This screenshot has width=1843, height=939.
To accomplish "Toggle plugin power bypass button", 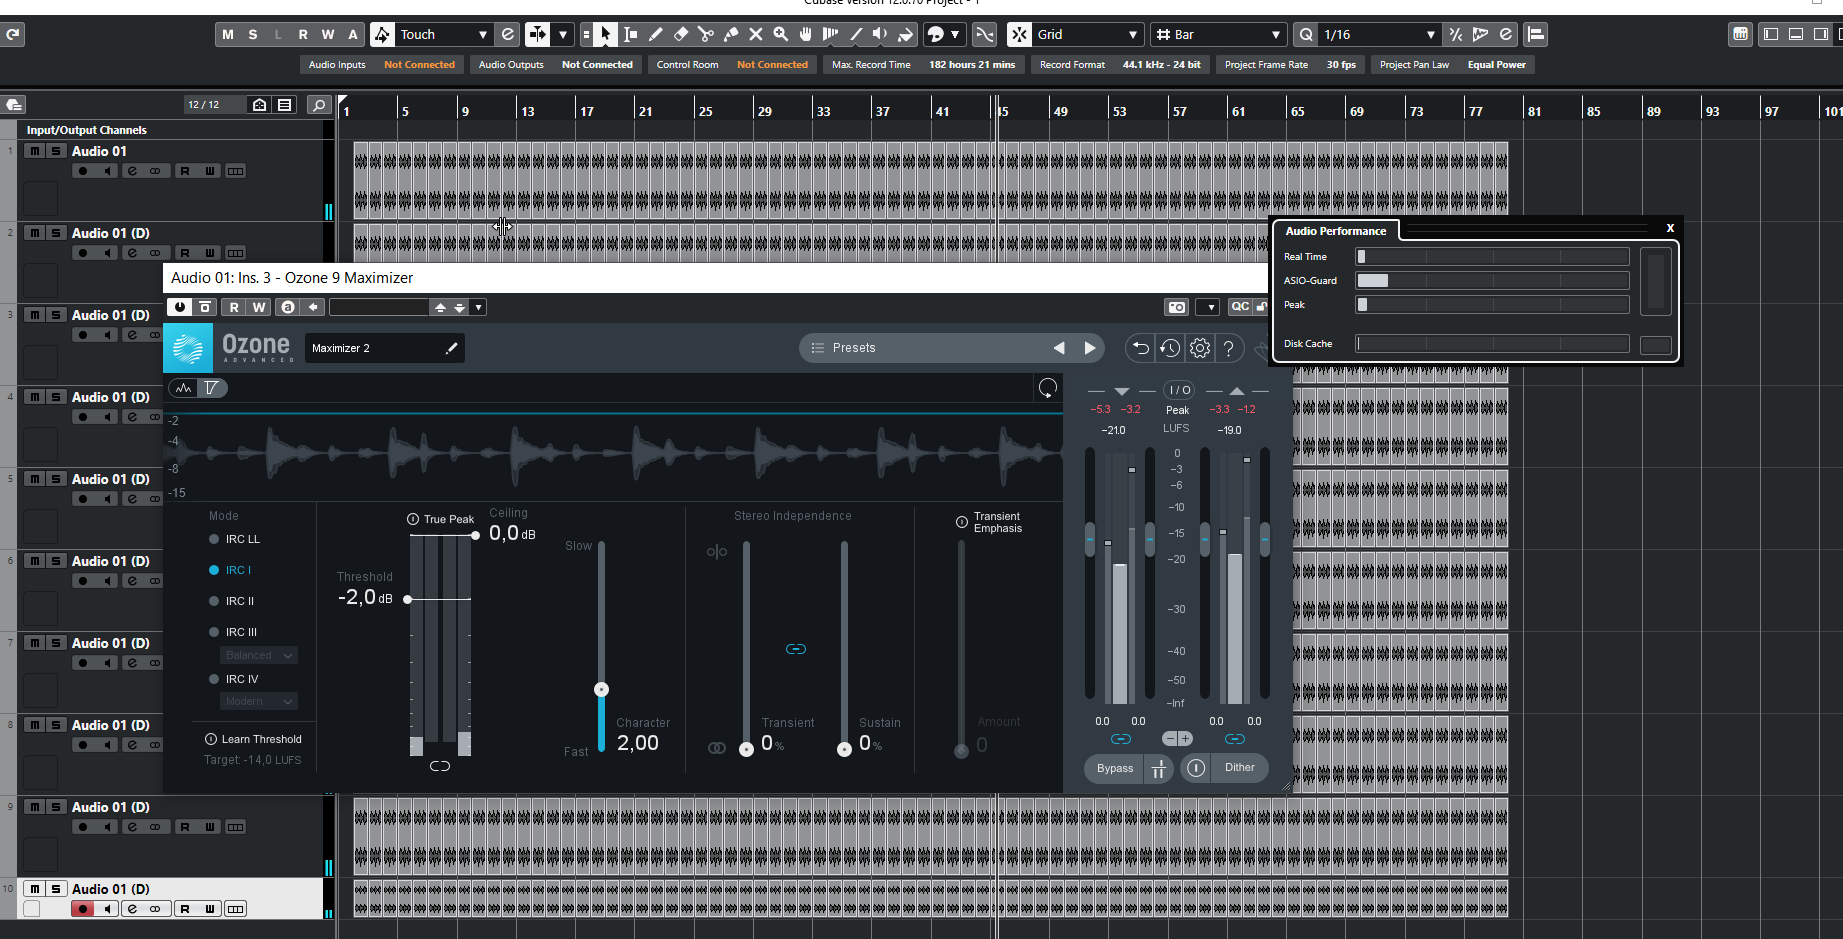I will (x=180, y=307).
